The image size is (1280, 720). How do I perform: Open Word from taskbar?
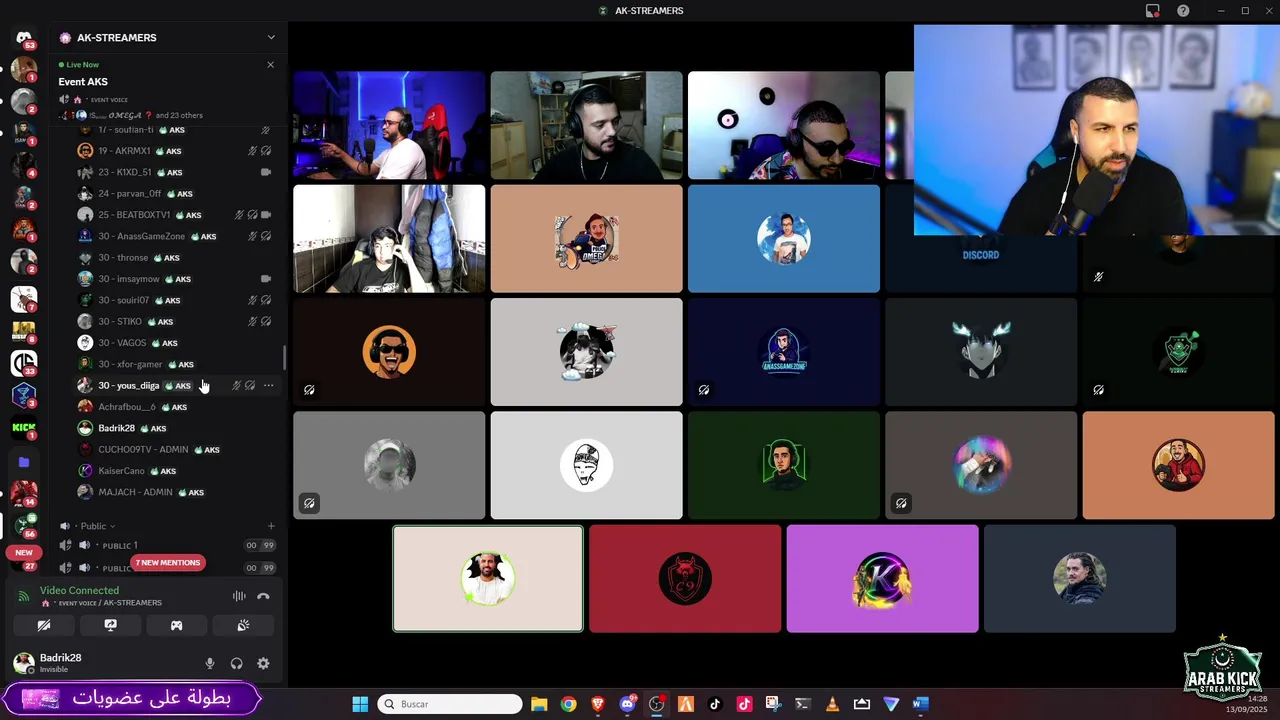point(920,704)
